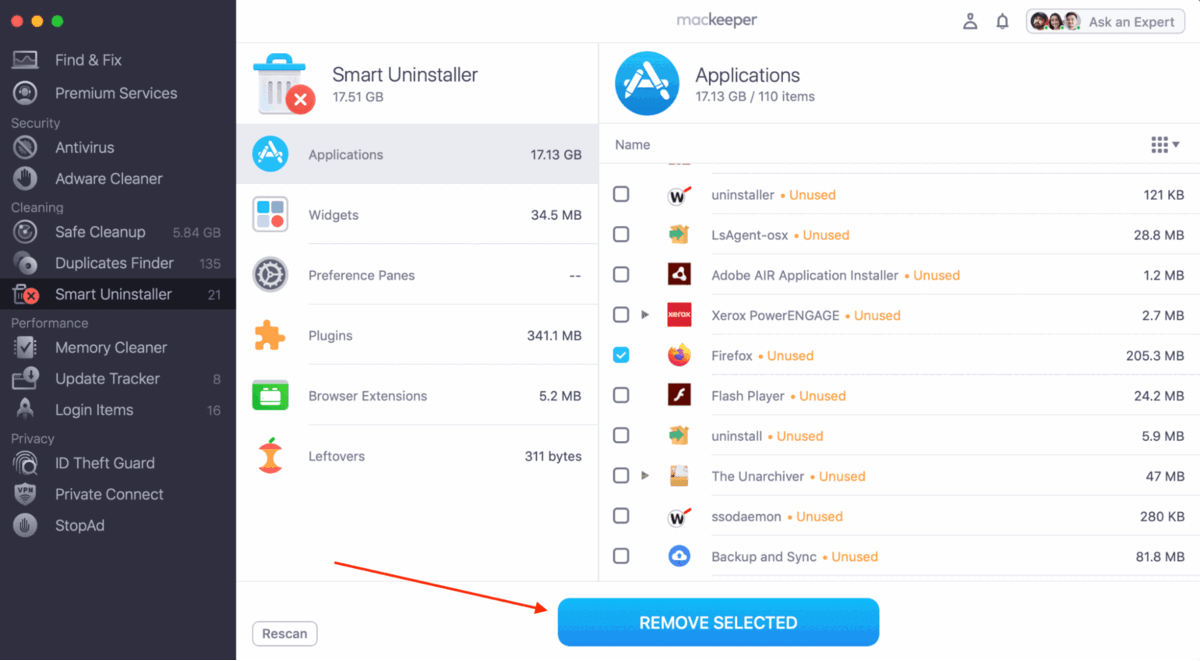Open ID Theft Guard fingerprint icon
The image size is (1200, 661).
[x=25, y=463]
